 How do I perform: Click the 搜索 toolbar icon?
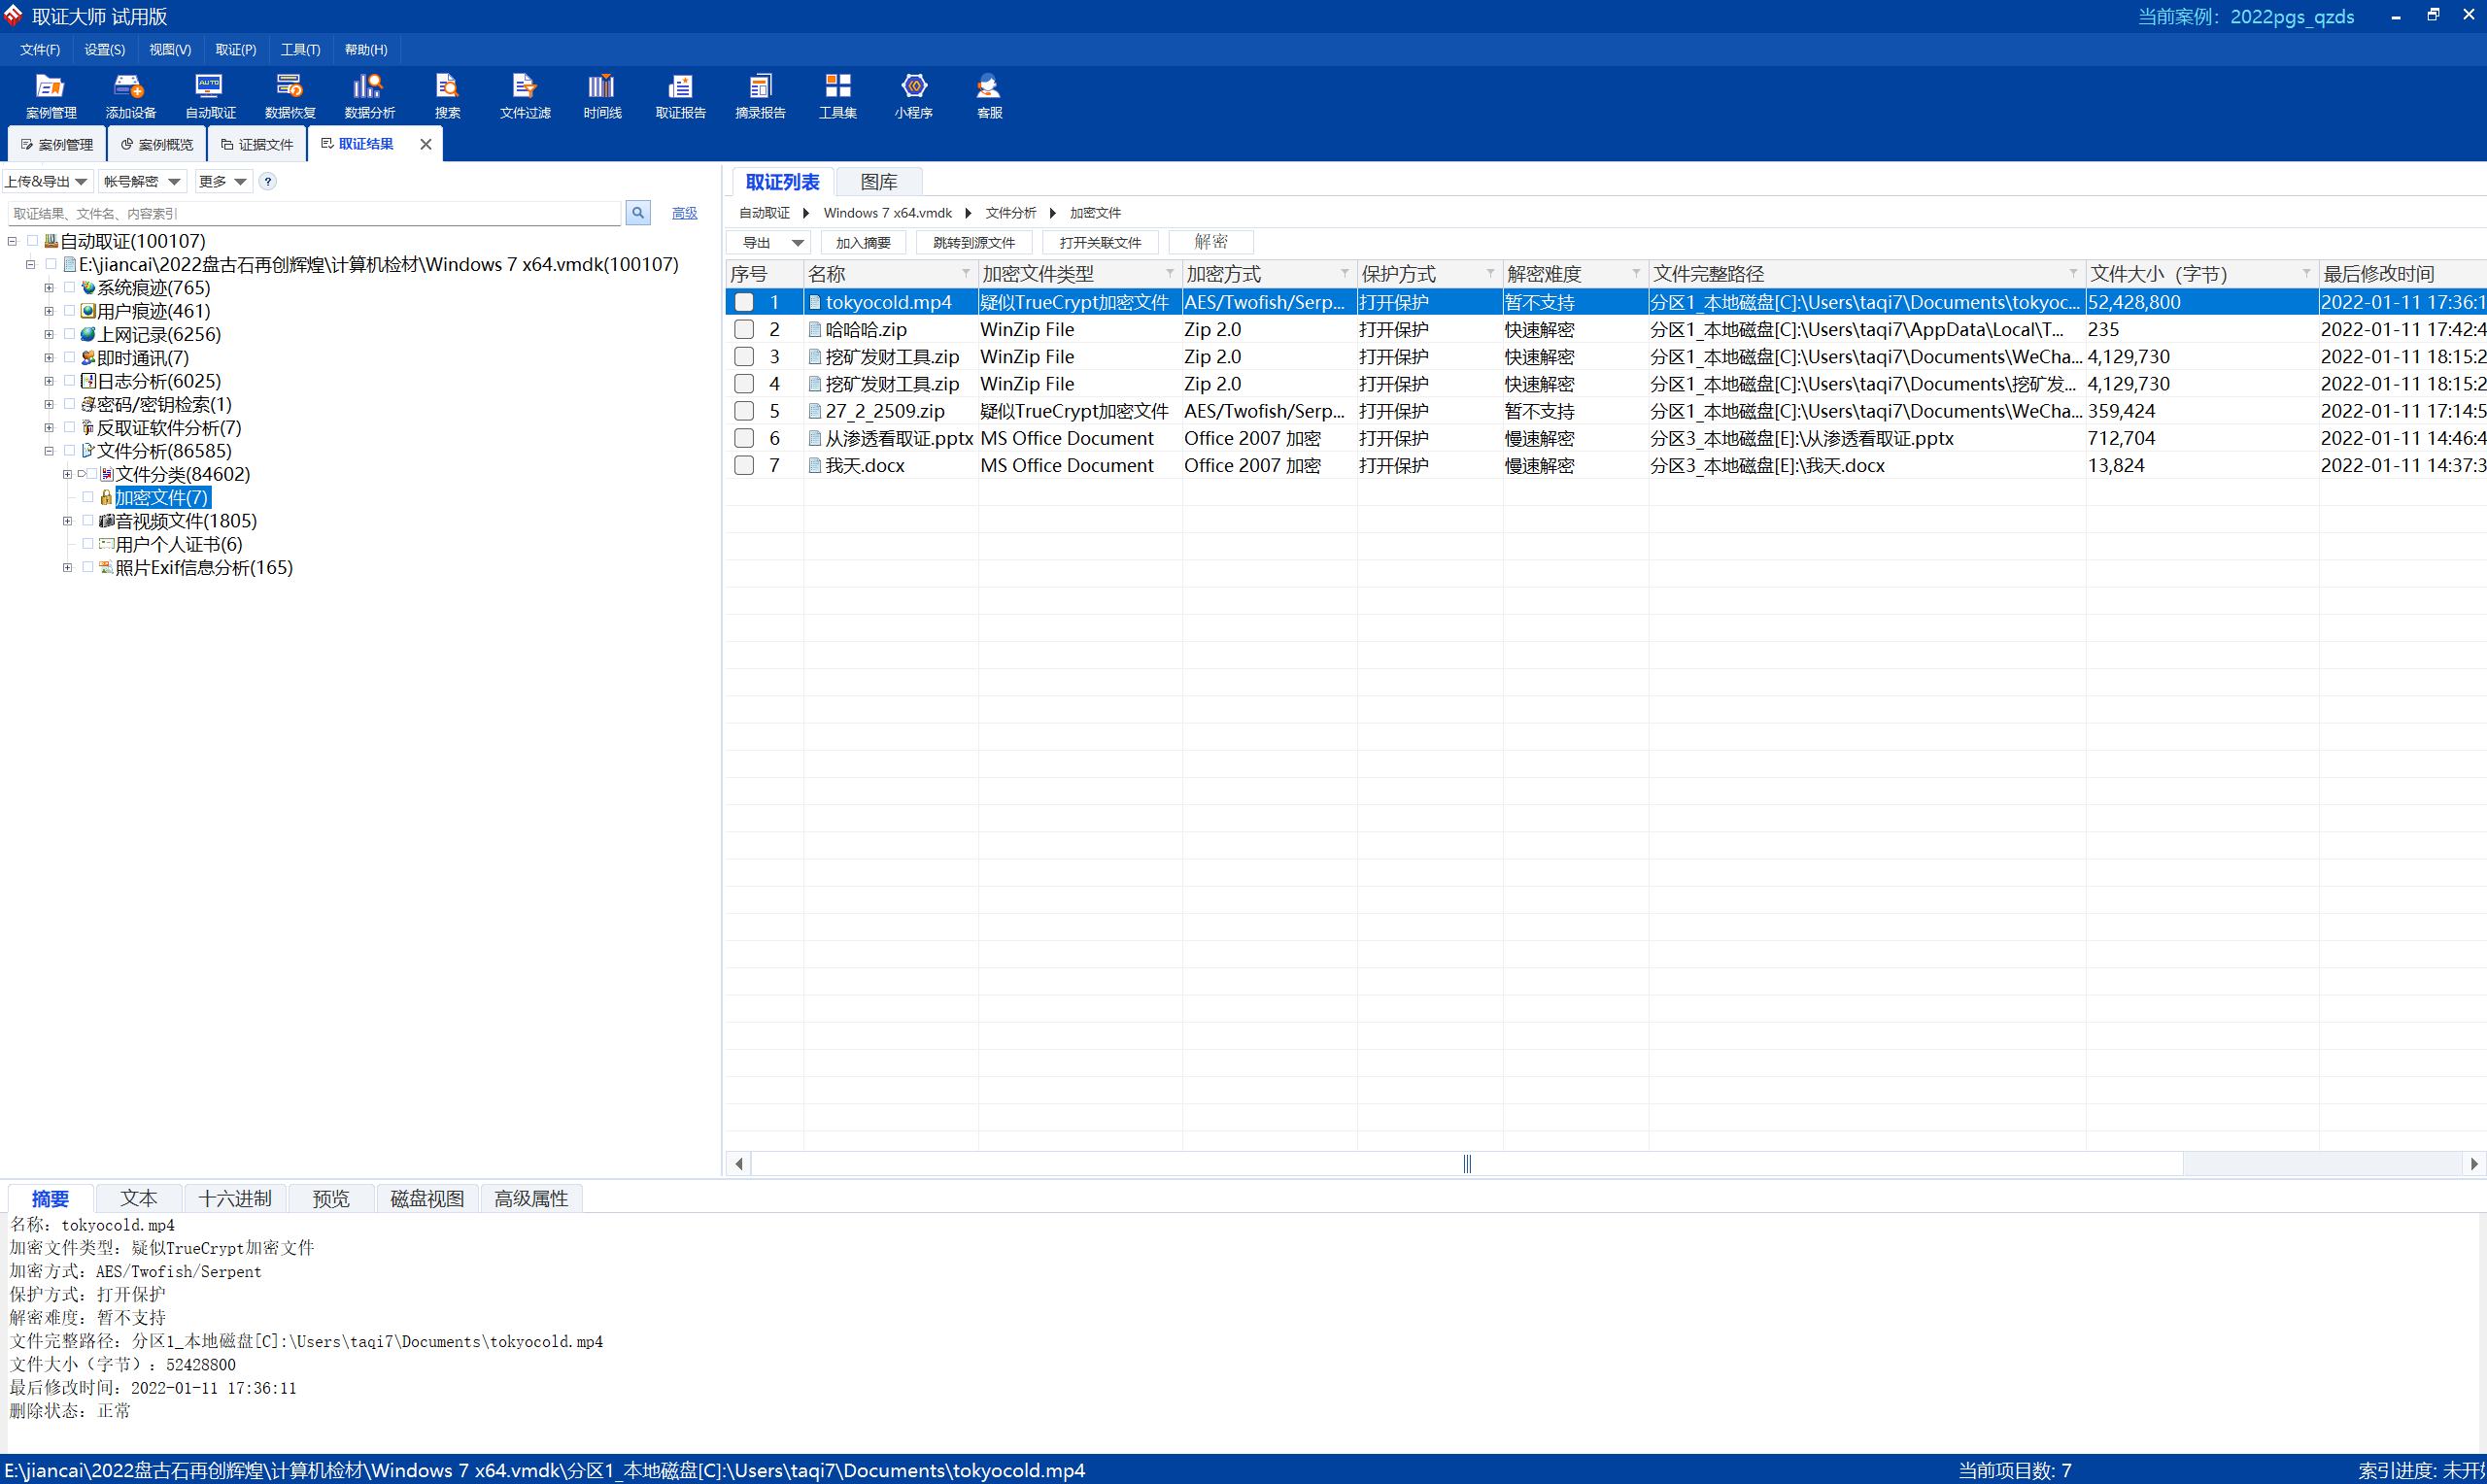pos(447,96)
